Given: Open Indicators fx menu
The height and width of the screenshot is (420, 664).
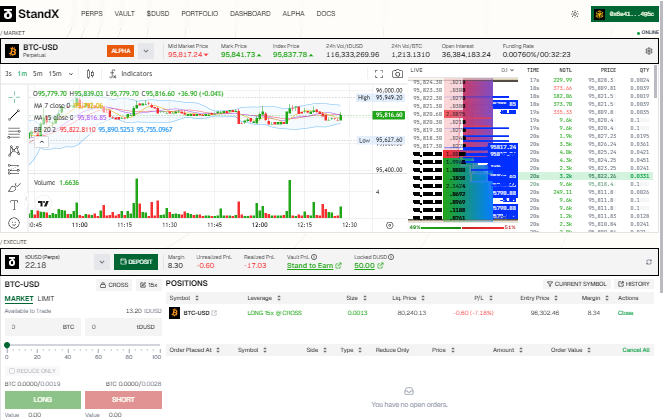Looking at the screenshot, I should coord(130,74).
